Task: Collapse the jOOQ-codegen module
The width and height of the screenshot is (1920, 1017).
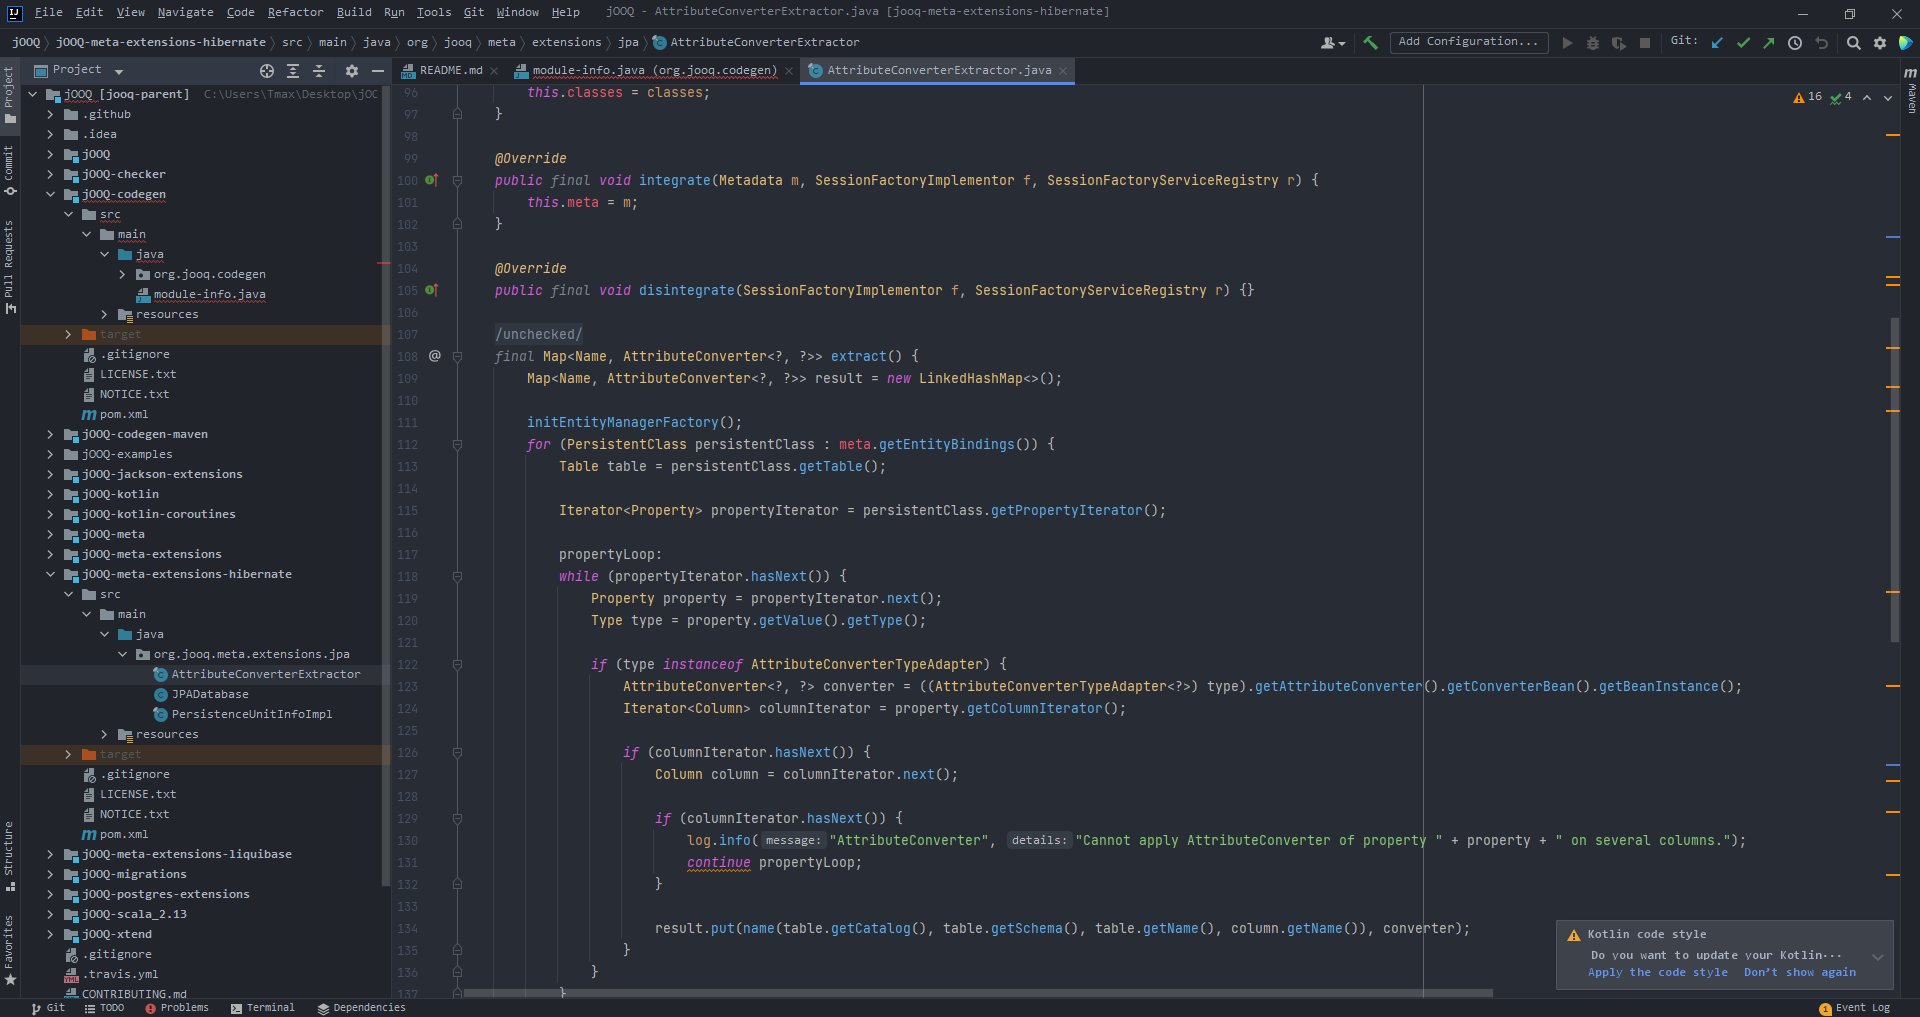Action: (x=50, y=194)
